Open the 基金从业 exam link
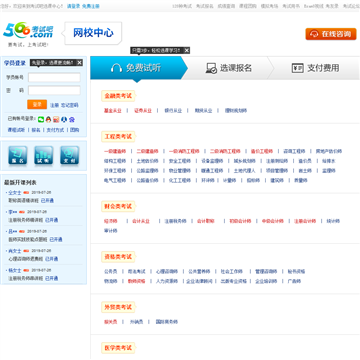360x360 pixels. (113, 111)
